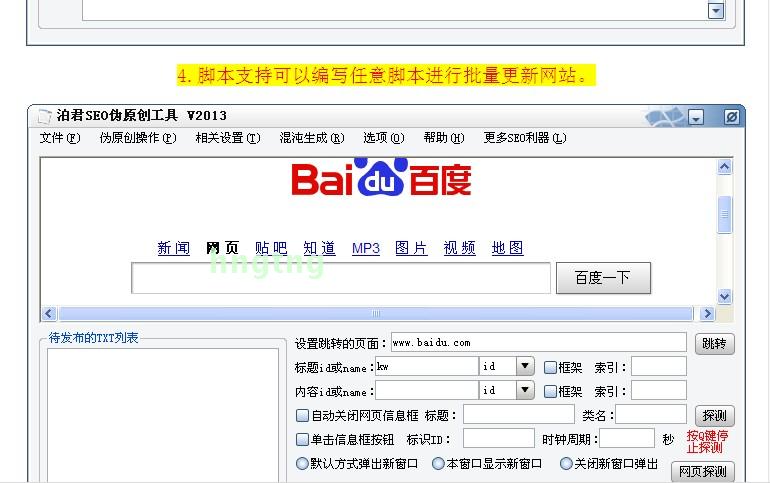Click the browser pane scroll up arrow
770x483 pixels.
click(x=724, y=167)
